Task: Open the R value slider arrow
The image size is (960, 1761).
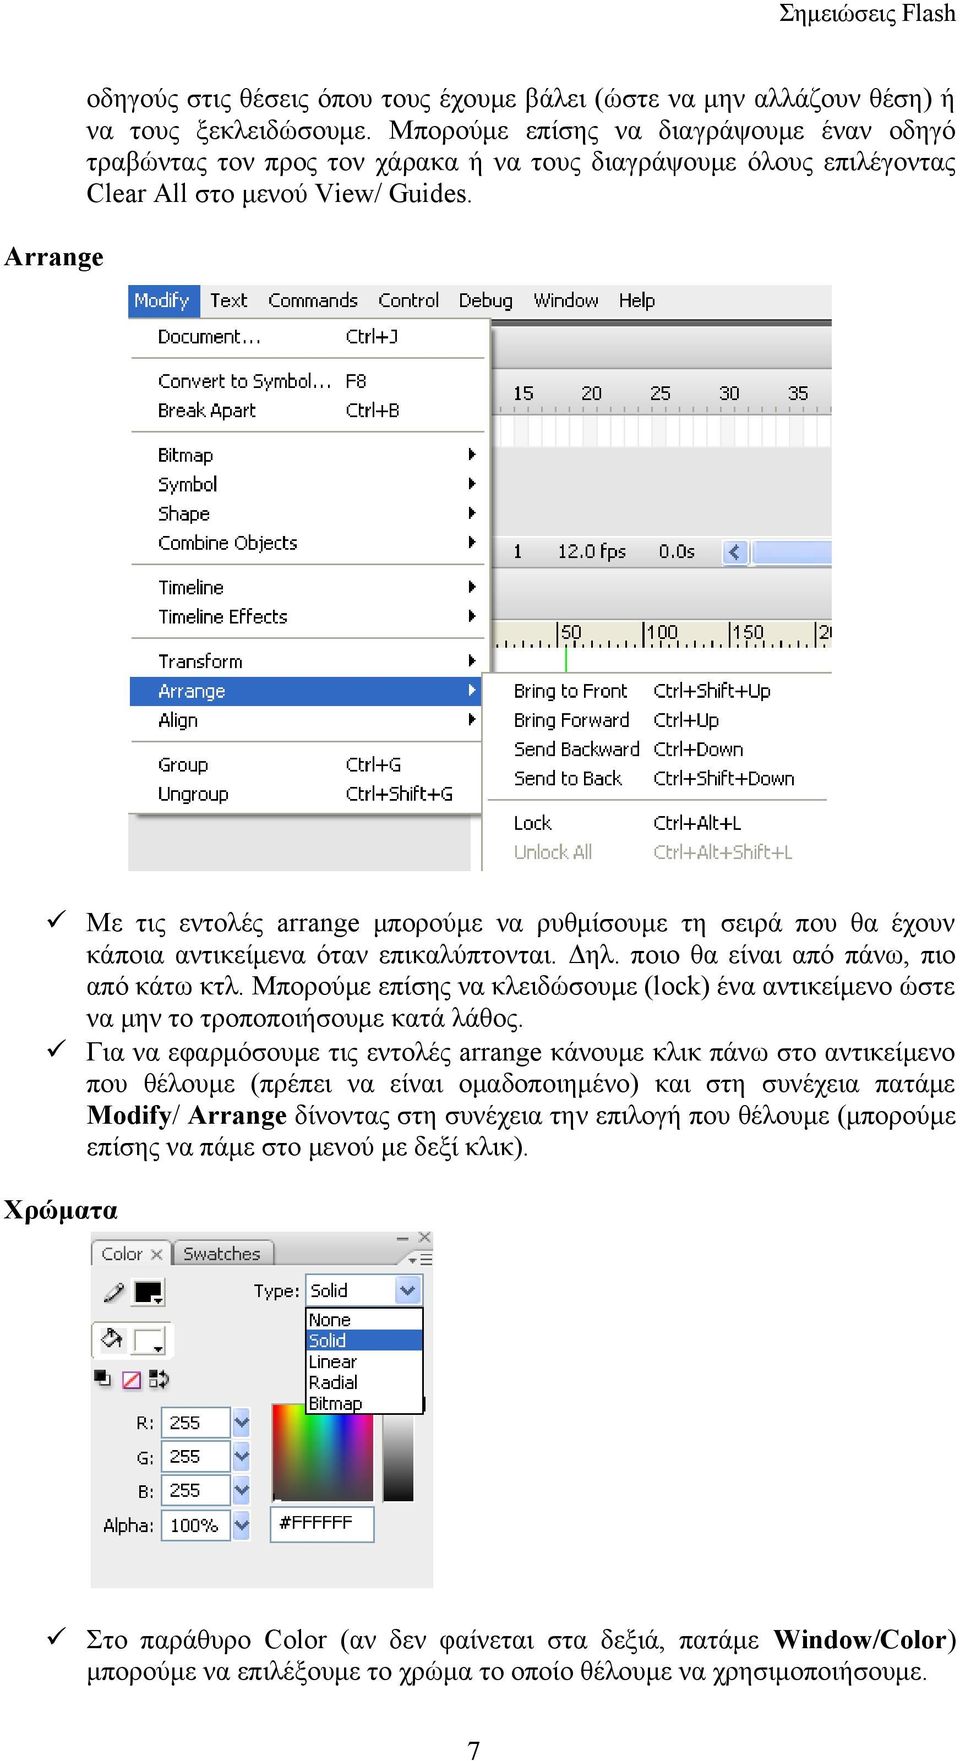Action: click(x=242, y=1422)
